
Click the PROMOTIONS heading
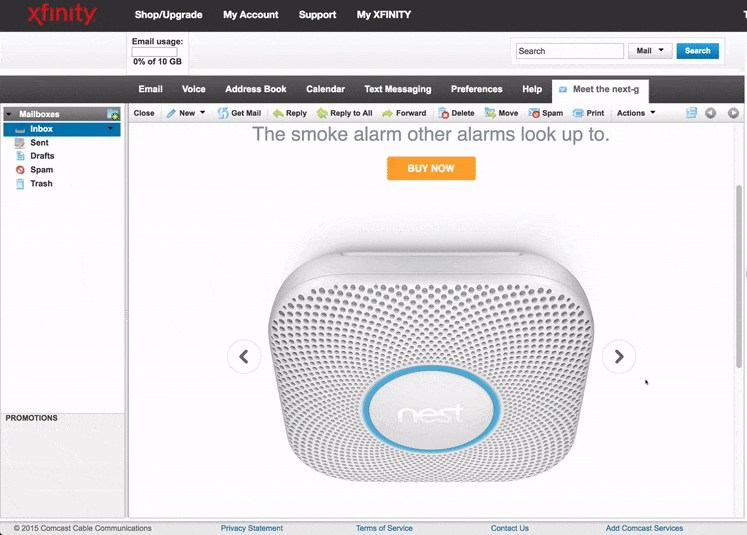coord(31,418)
